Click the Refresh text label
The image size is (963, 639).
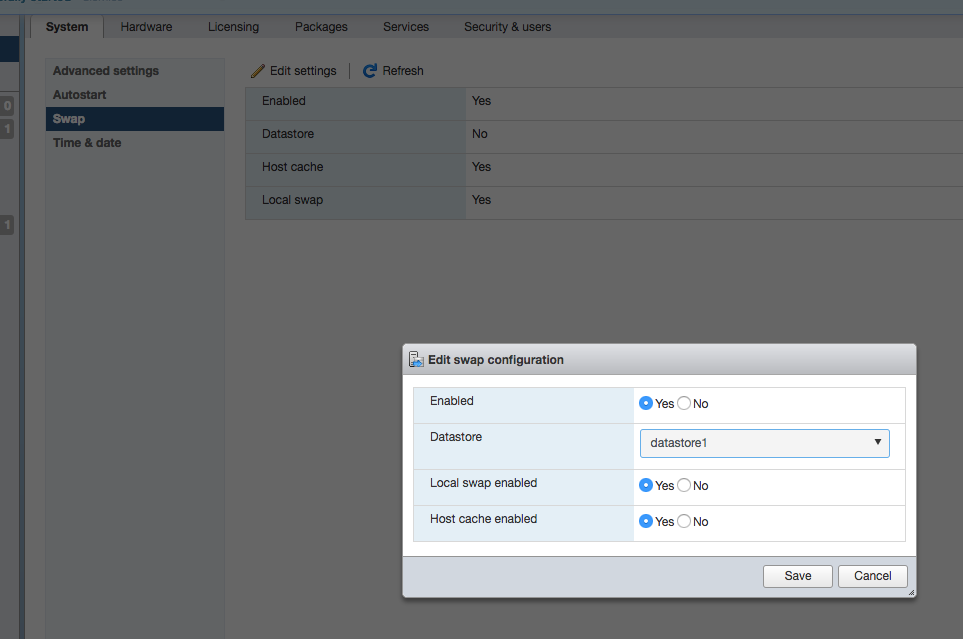[403, 71]
